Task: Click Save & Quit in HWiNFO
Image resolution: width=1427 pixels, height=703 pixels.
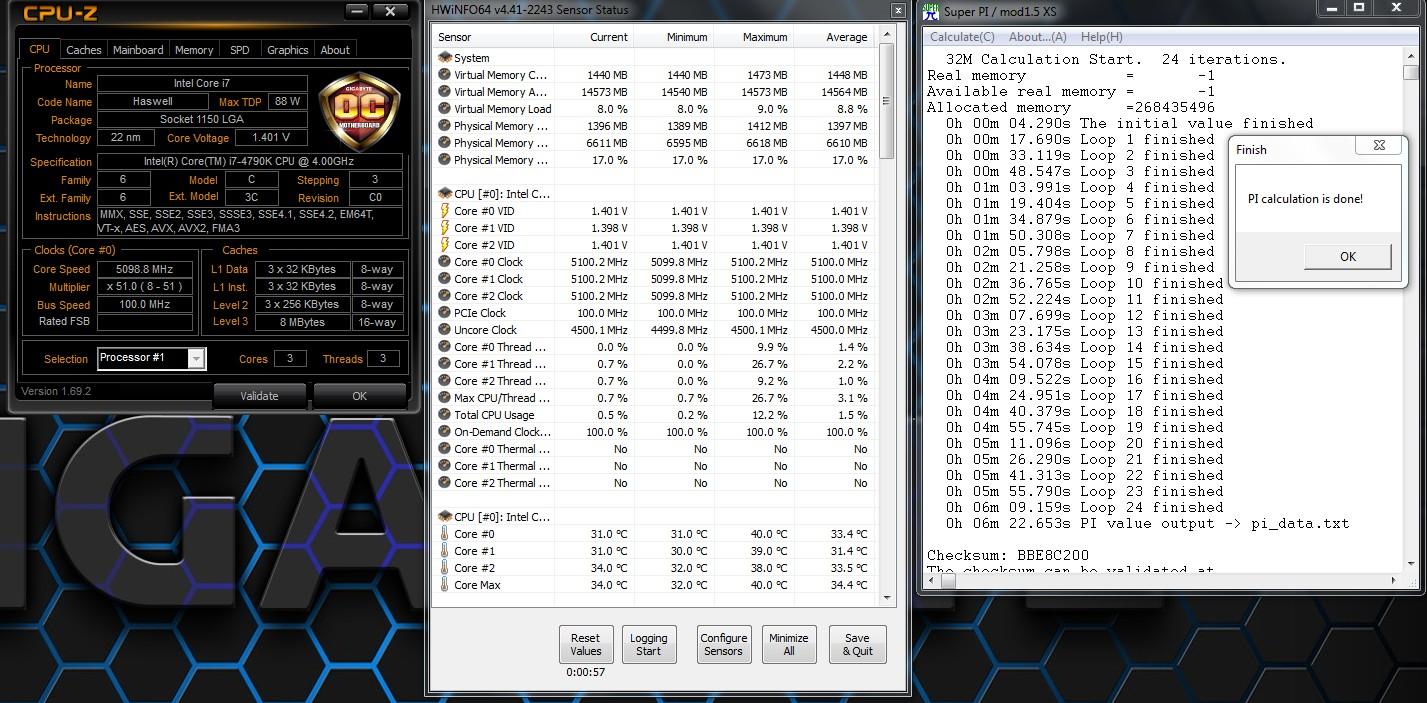Action: [857, 644]
